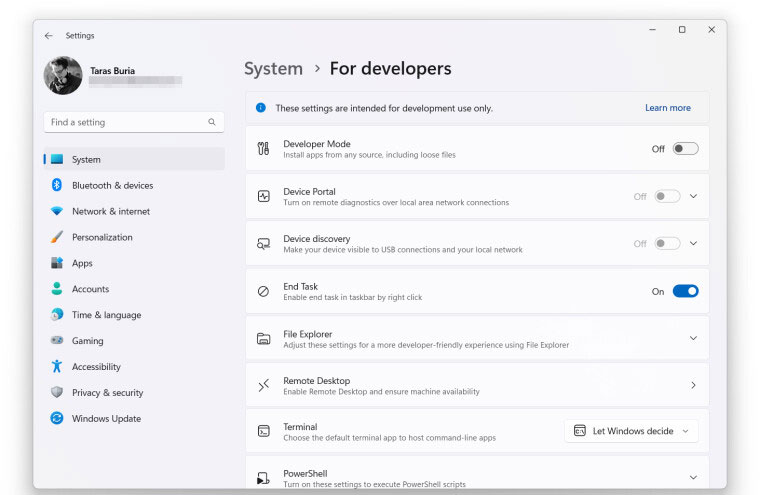The width and height of the screenshot is (760, 495).
Task: Click System in the breadcrumb
Action: pos(273,69)
